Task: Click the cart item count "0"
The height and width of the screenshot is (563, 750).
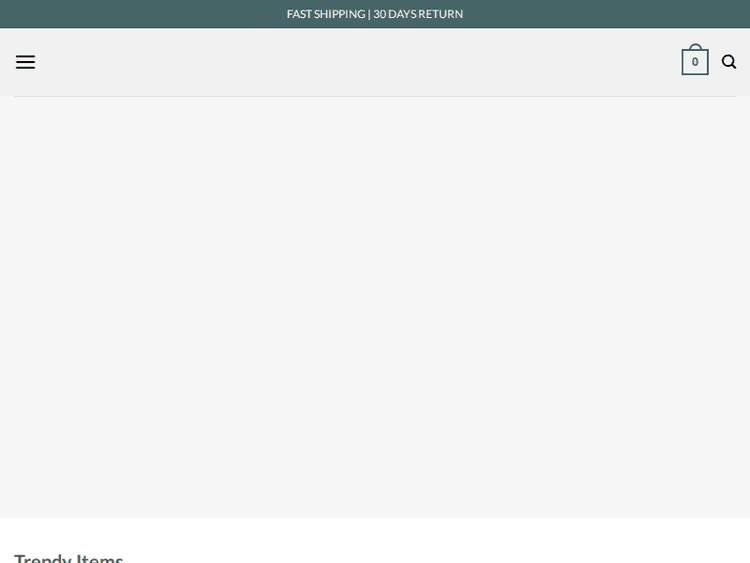Action: 695,63
